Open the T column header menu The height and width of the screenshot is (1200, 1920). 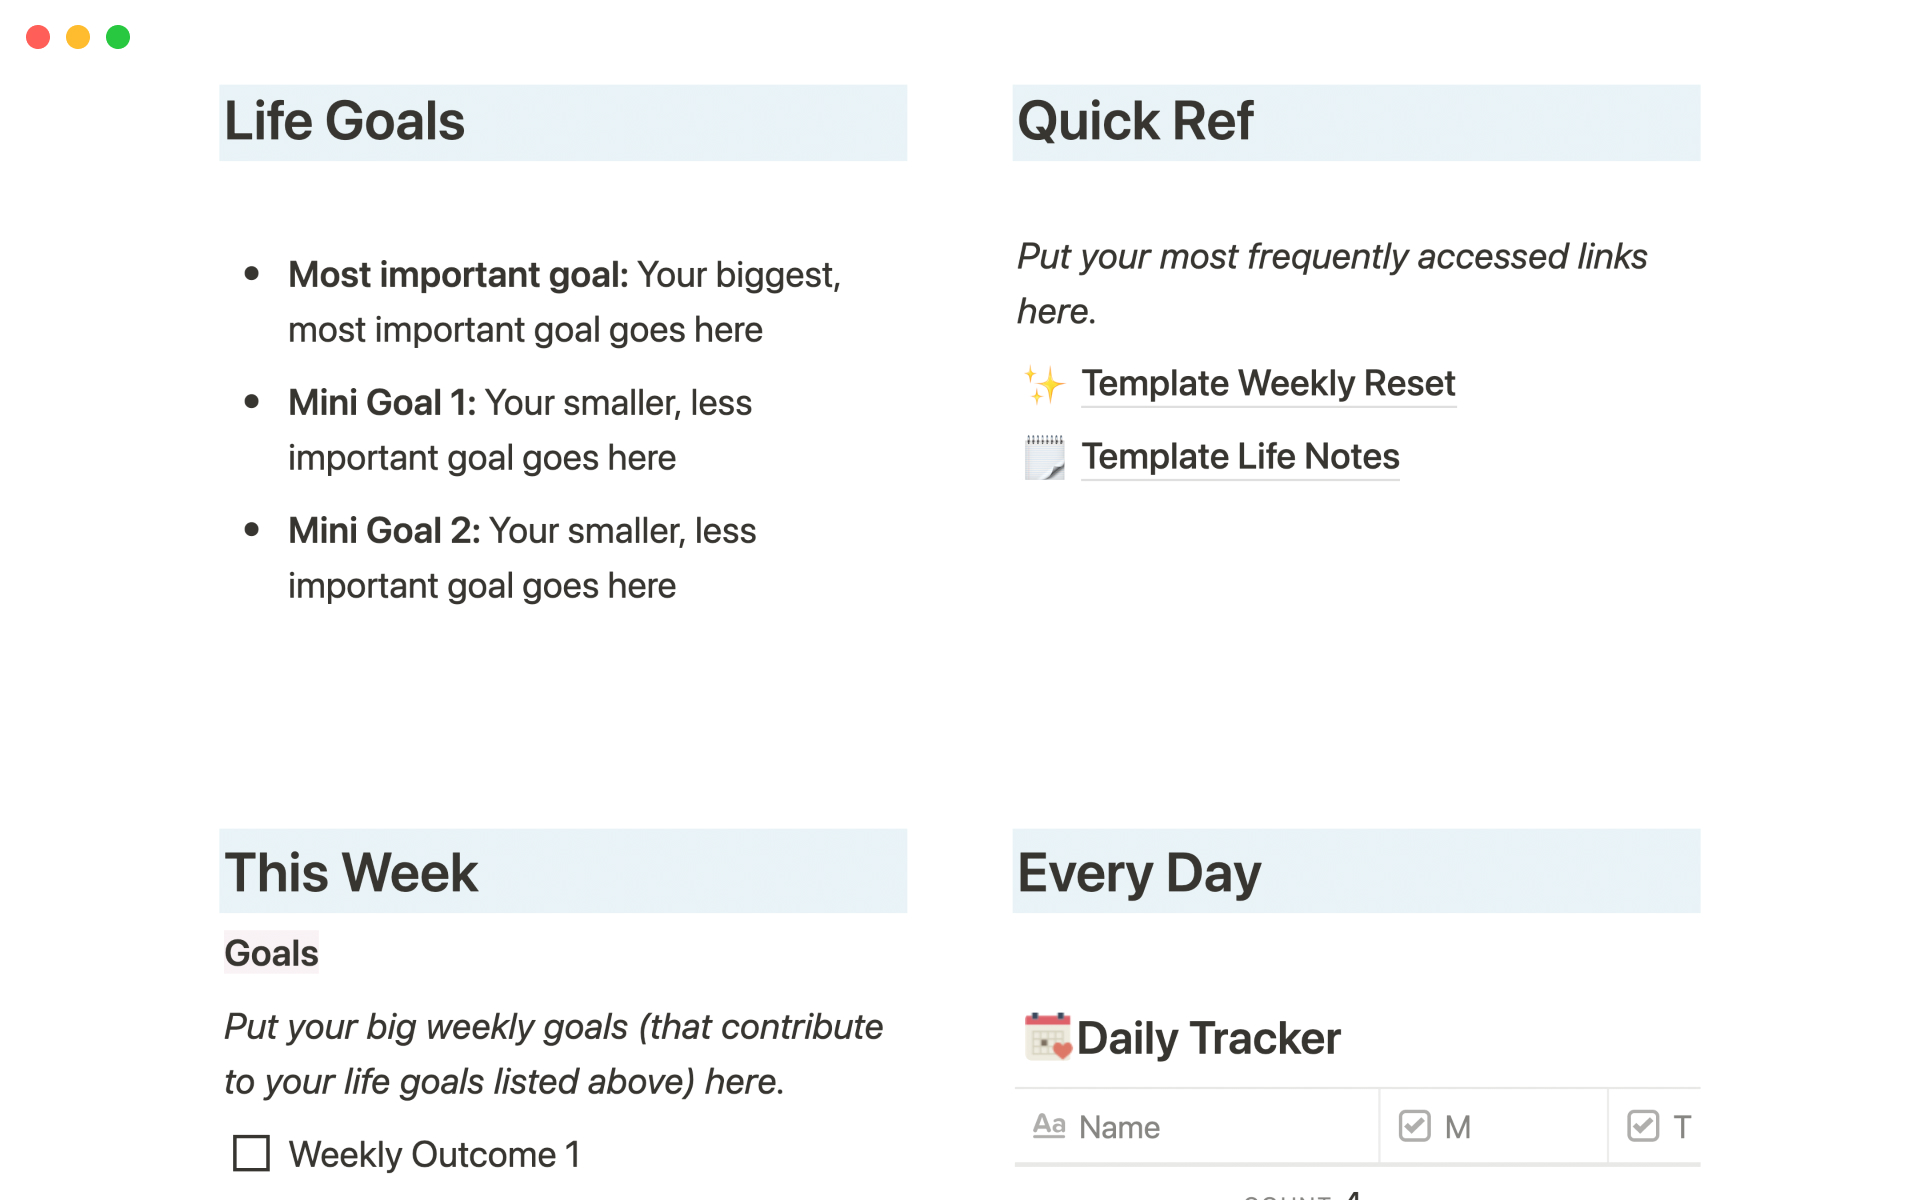(x=1682, y=1127)
